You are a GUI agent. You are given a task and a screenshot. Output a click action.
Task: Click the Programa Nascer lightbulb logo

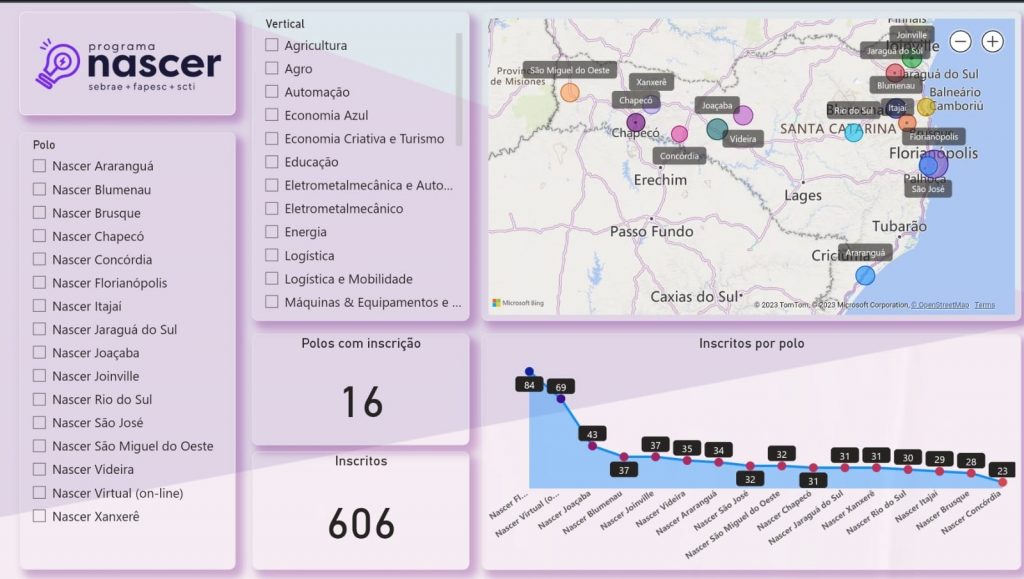[x=57, y=64]
